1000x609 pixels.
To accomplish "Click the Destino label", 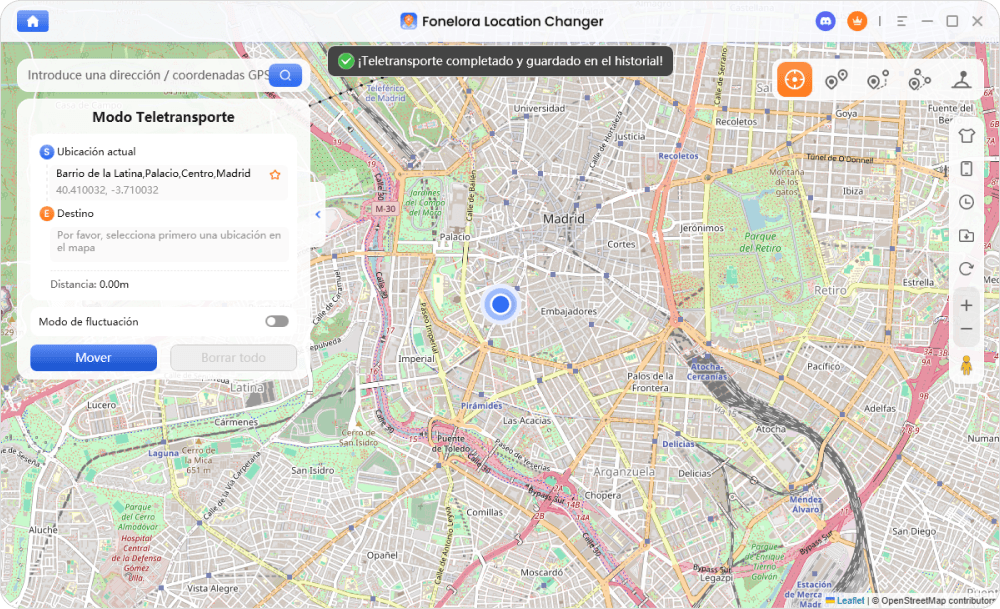I will (75, 214).
